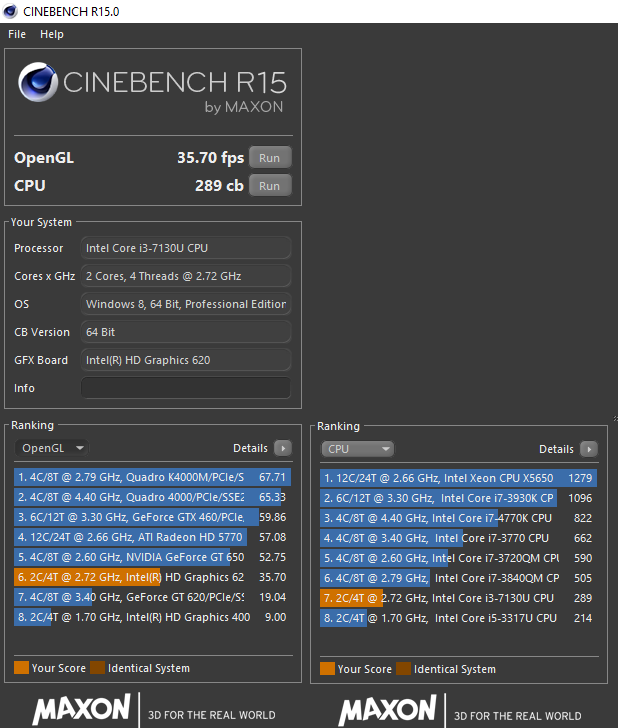This screenshot has width=618, height=728.
Task: Expand the OpenGL ranking type dropdown
Action: tap(52, 449)
